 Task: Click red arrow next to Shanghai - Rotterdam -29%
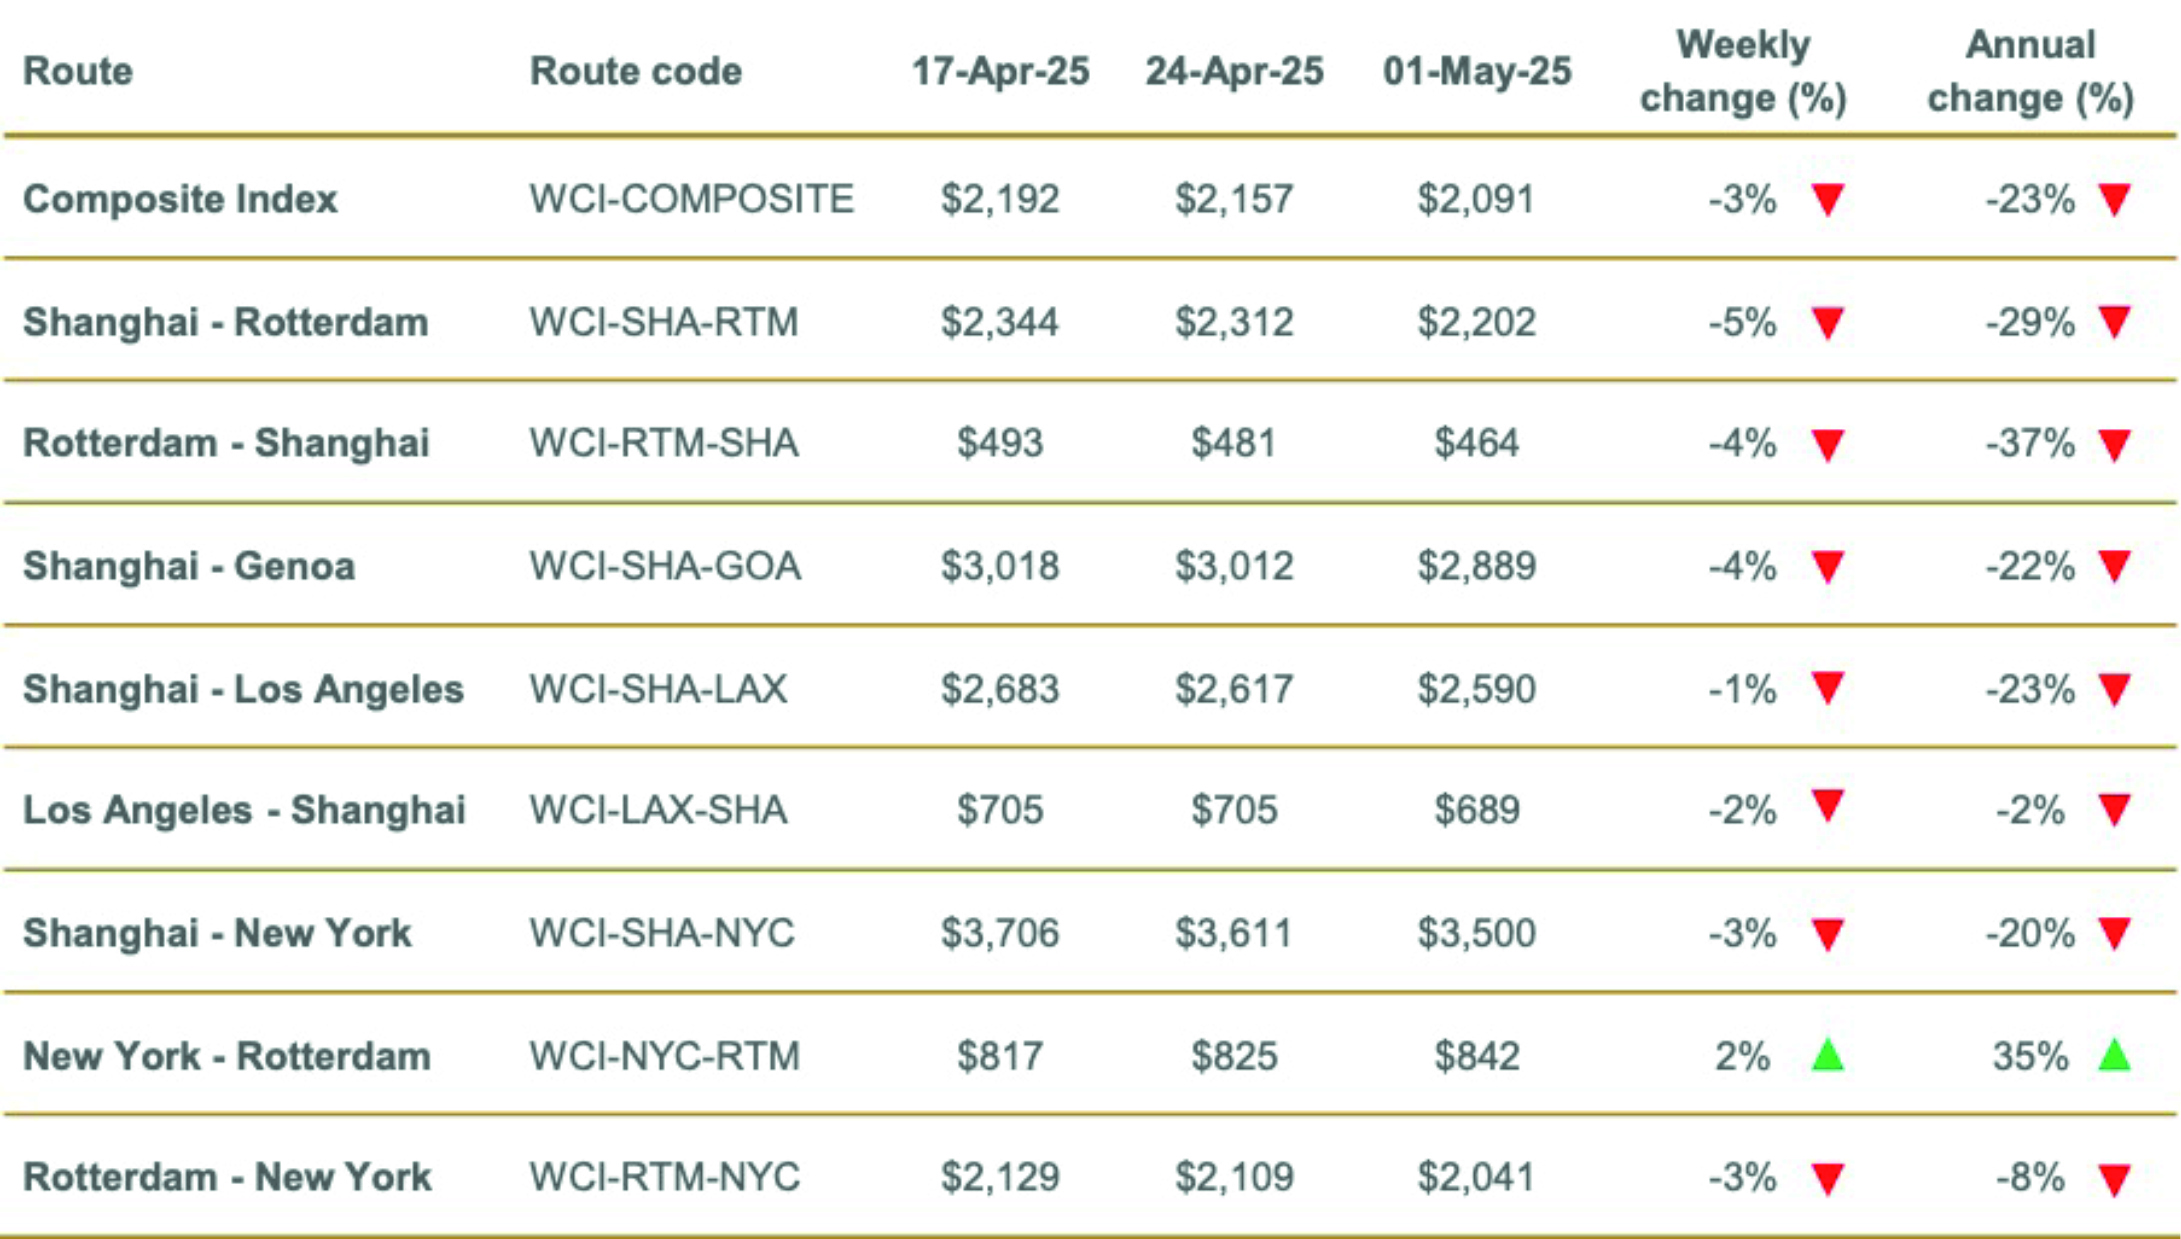tap(2114, 322)
